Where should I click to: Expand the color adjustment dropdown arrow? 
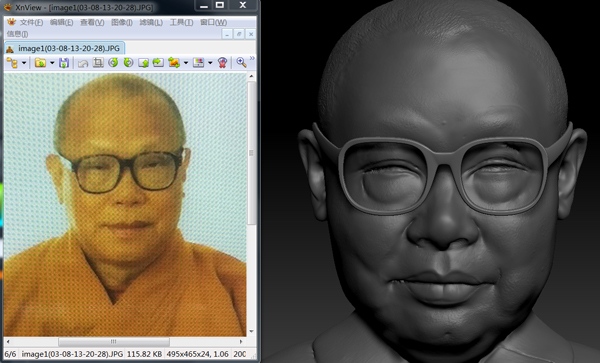(x=210, y=63)
